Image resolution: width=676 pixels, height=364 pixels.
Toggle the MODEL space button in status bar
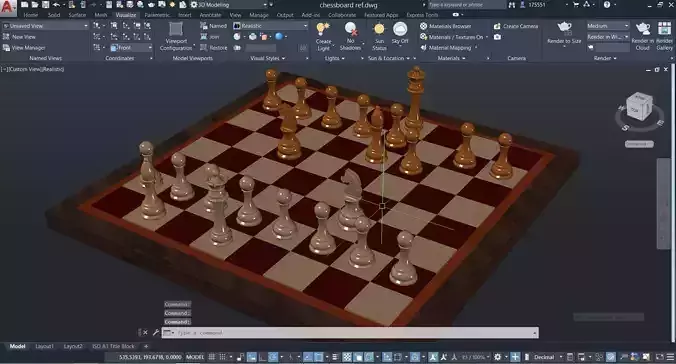click(195, 357)
